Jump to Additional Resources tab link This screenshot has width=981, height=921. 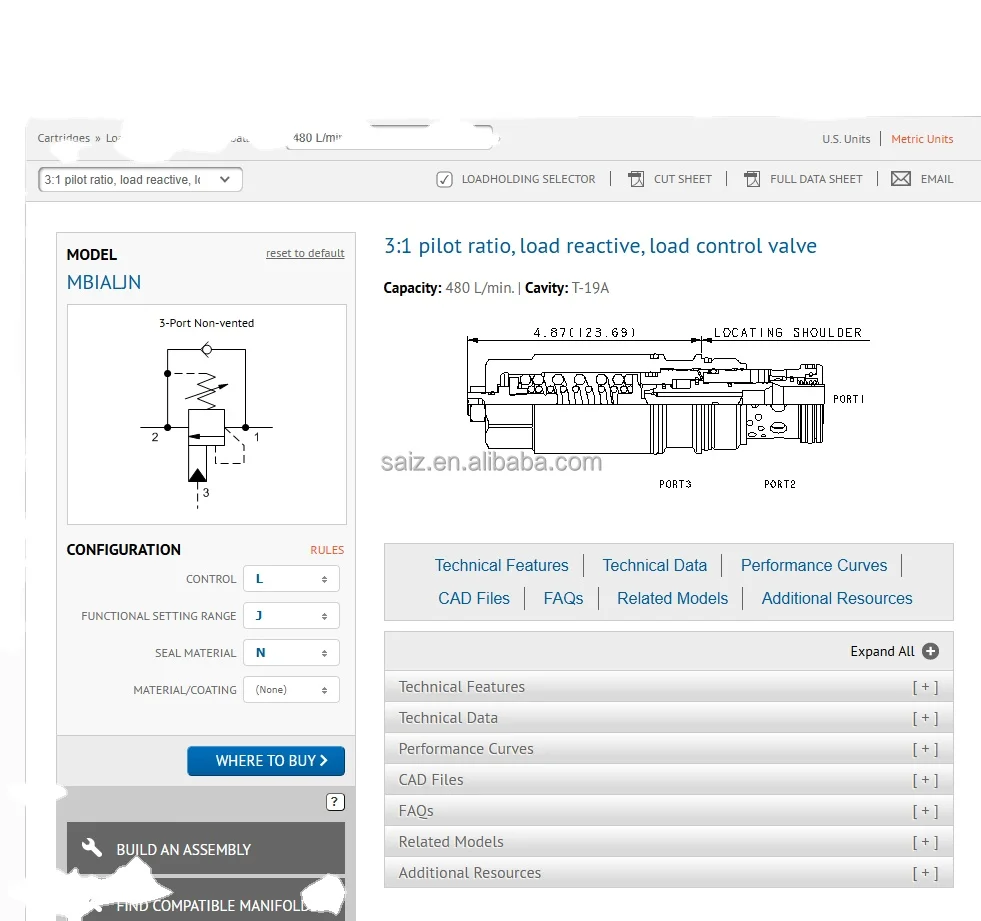pos(837,599)
